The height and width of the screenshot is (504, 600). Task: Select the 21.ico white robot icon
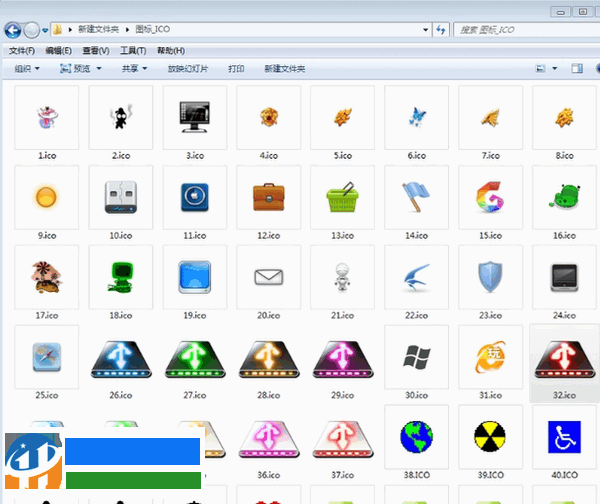pyautogui.click(x=342, y=277)
